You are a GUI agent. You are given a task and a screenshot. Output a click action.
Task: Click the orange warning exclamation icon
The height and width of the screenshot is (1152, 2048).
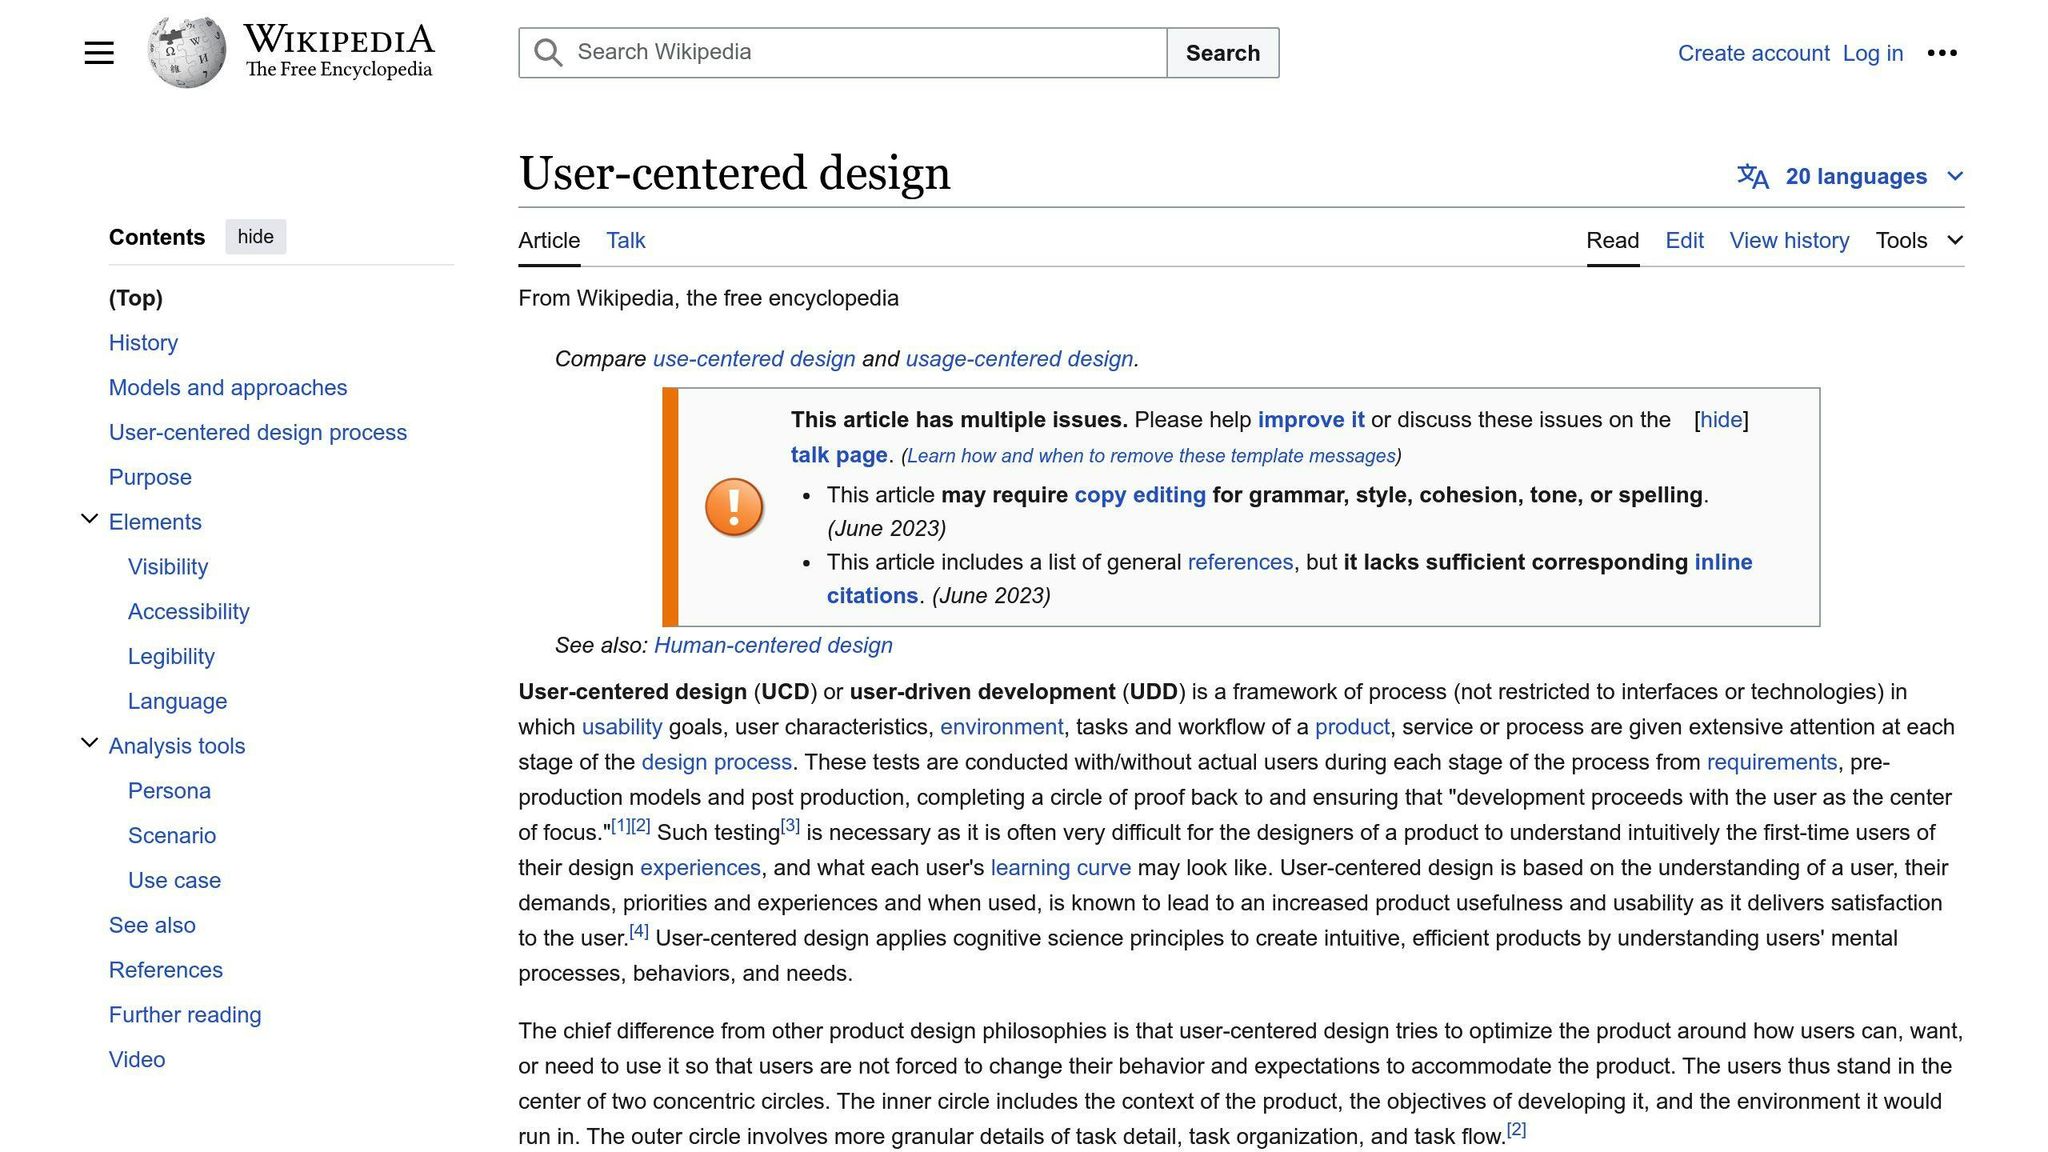(734, 507)
